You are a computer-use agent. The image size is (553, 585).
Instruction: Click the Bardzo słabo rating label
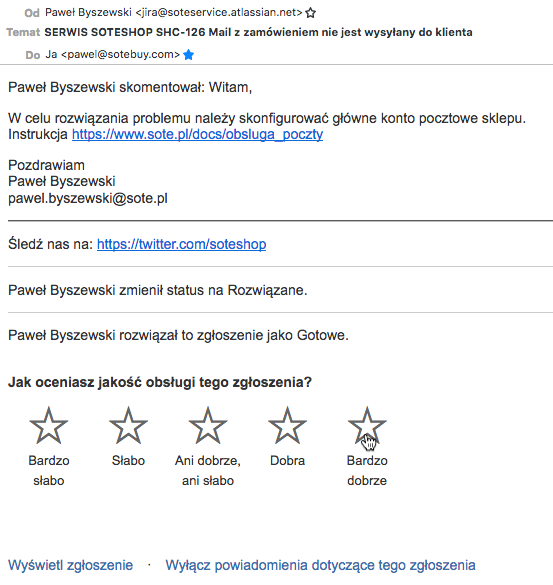pyautogui.click(x=49, y=470)
